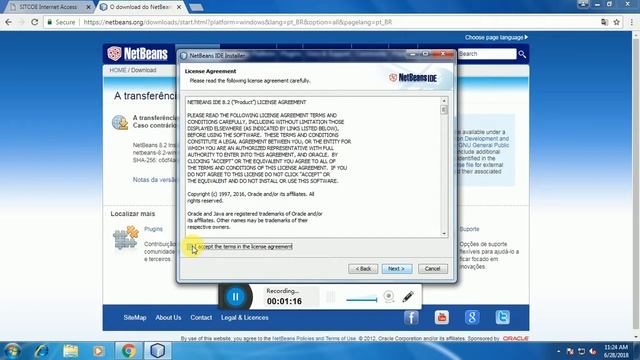Viewport: 640px width, 360px height.
Task: Open the NetBeans YouTube icon
Action: [x=442, y=317]
